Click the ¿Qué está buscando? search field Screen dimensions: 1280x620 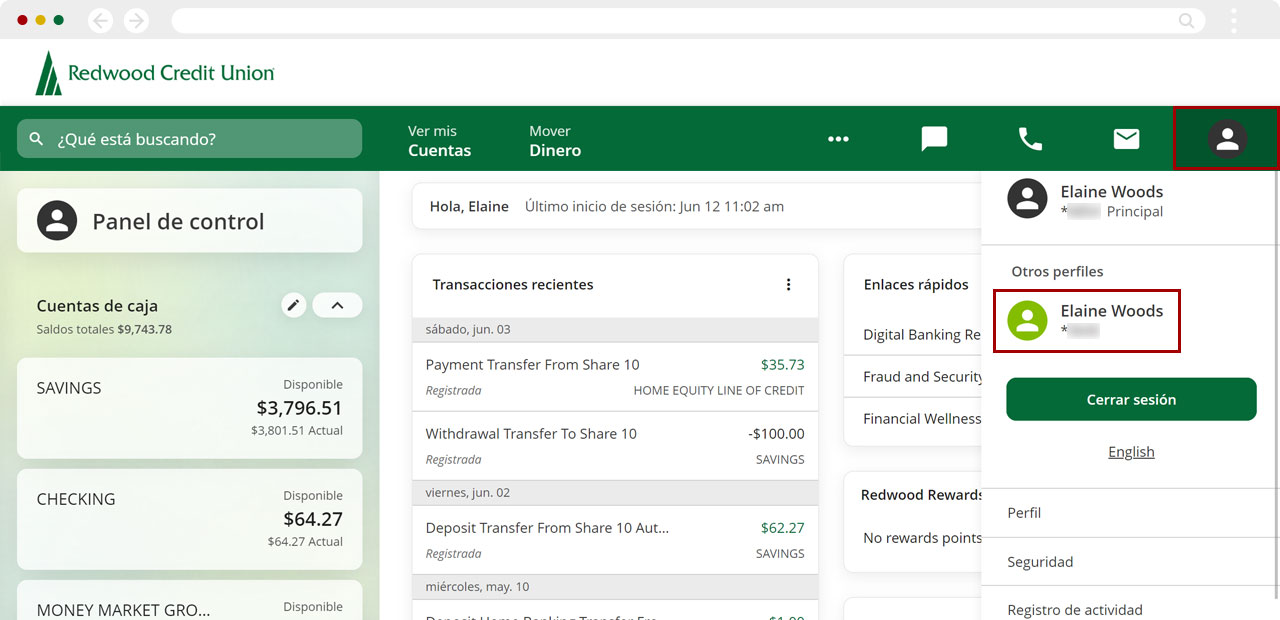(190, 139)
